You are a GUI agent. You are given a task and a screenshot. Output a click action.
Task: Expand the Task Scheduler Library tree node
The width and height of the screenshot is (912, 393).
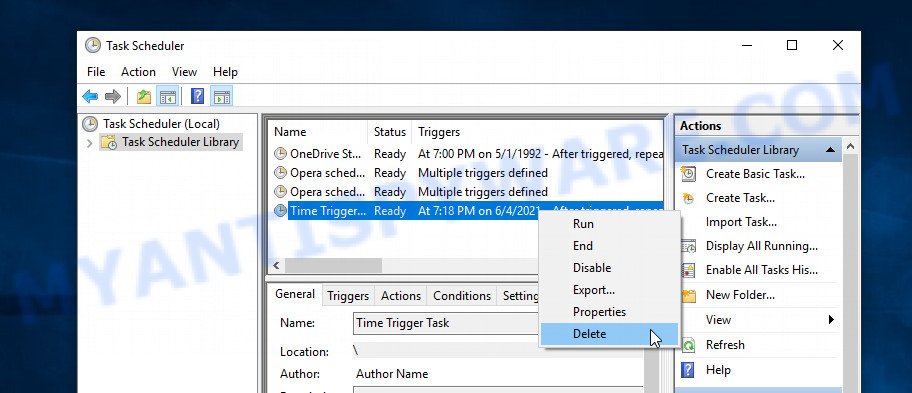click(89, 142)
